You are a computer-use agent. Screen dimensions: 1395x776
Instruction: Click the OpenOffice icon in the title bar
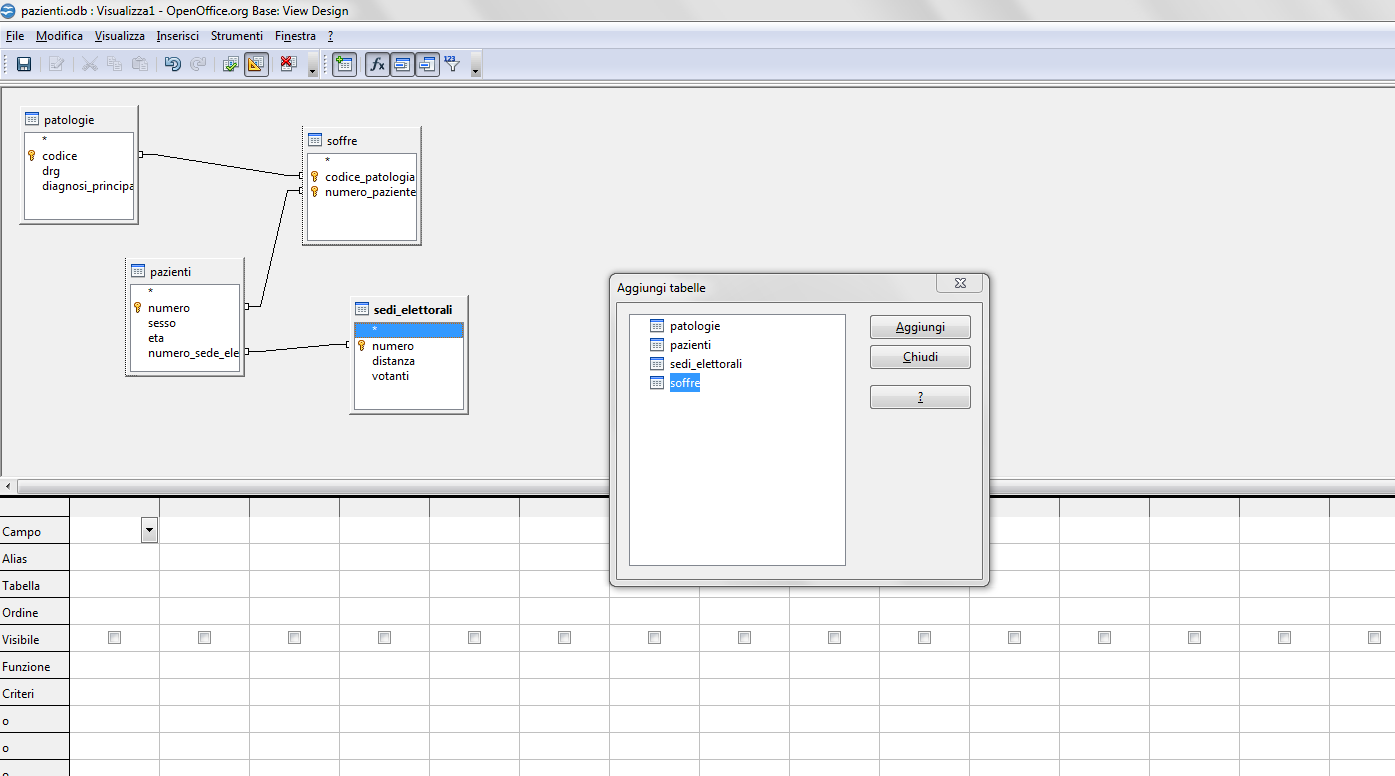click(8, 11)
